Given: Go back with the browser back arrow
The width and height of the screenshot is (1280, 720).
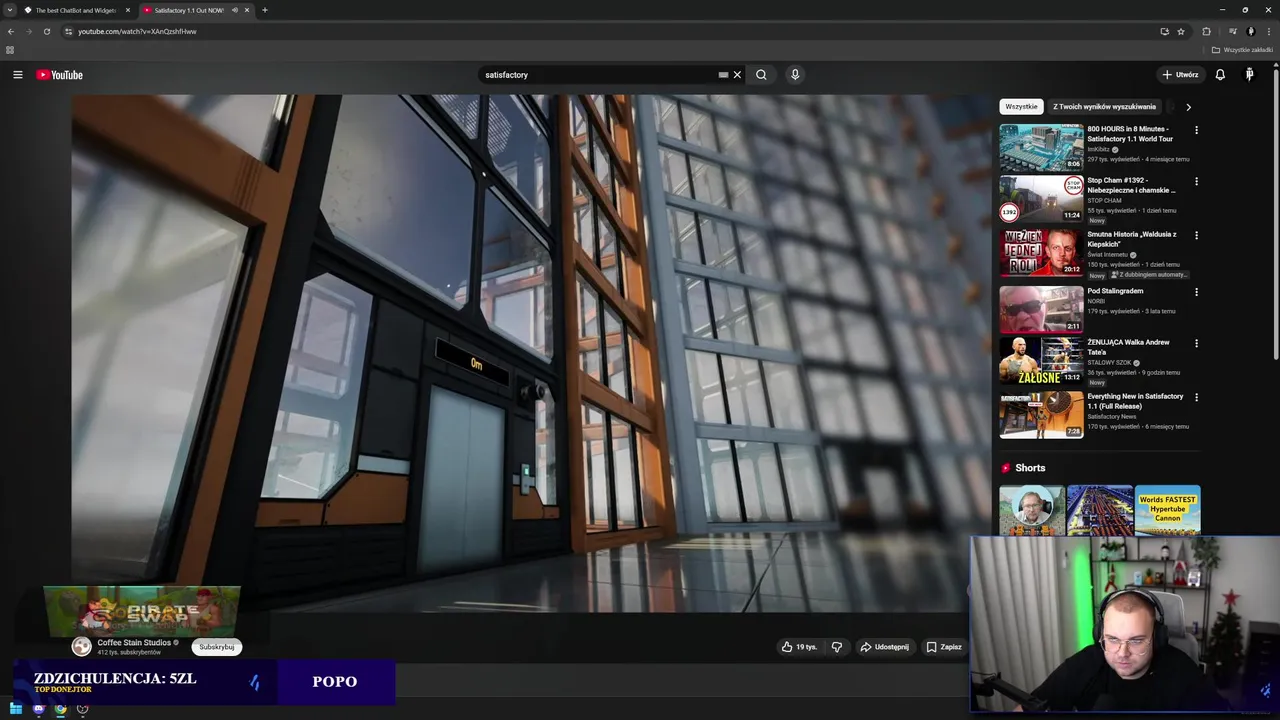Looking at the screenshot, I should click(11, 31).
